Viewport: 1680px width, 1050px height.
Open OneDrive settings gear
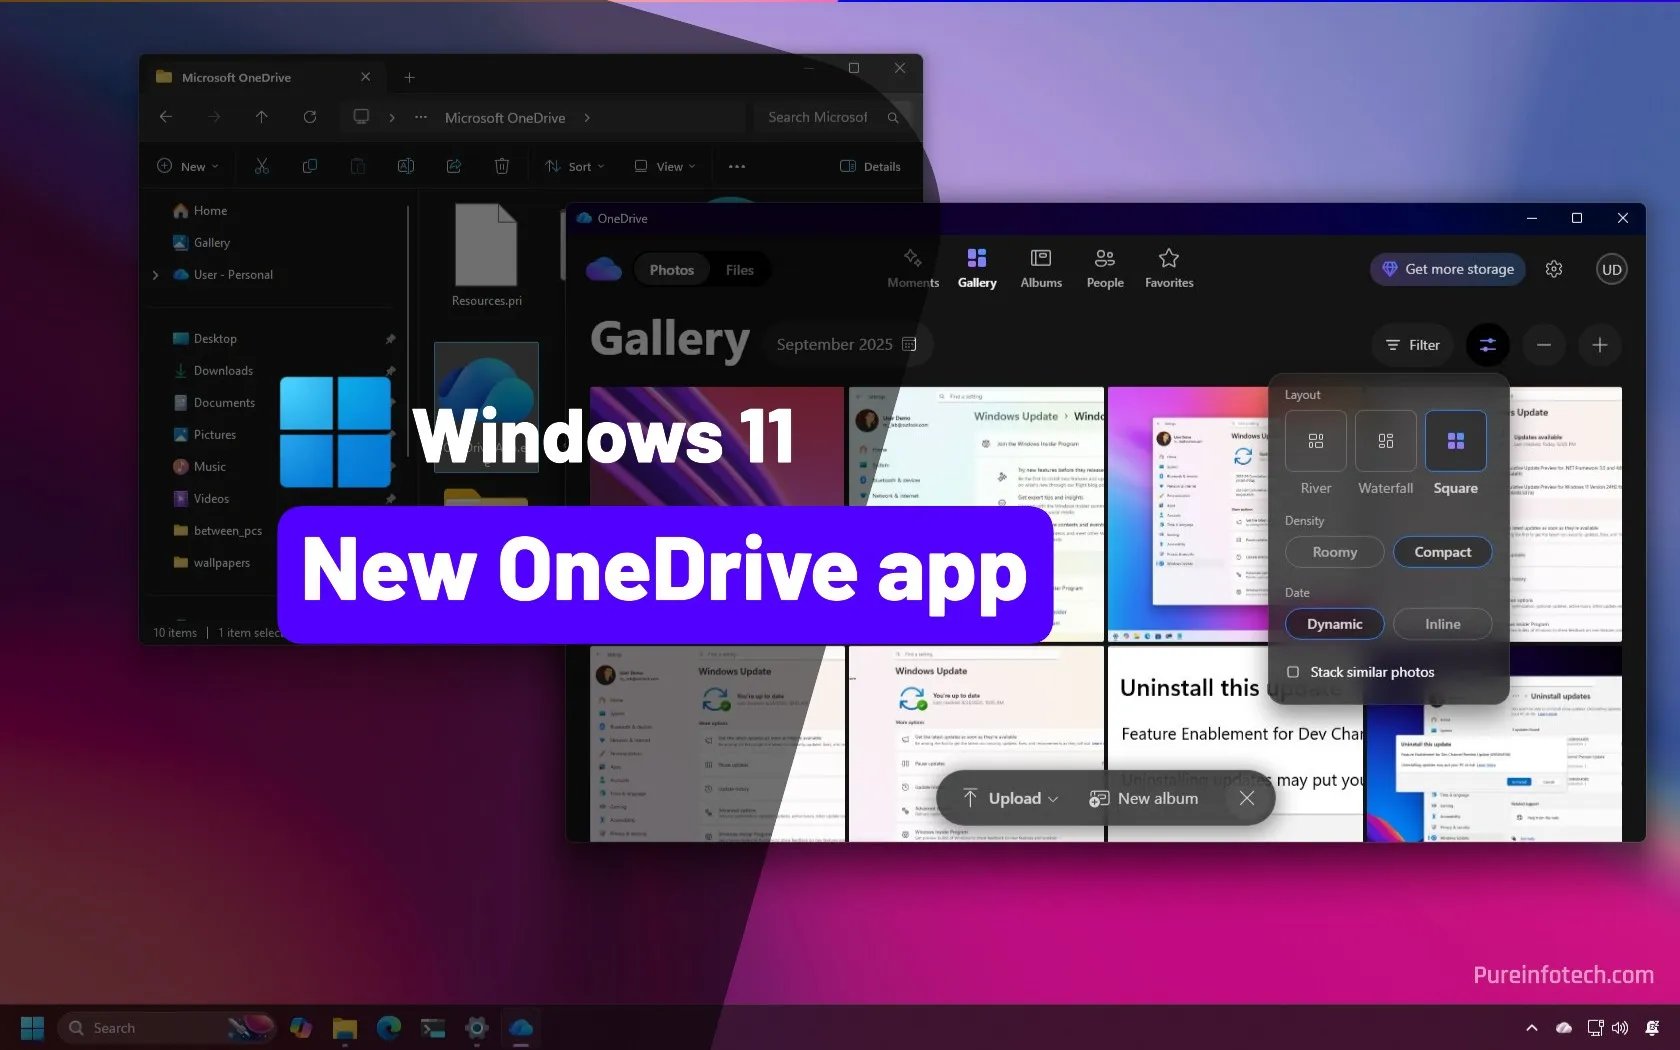[1554, 268]
